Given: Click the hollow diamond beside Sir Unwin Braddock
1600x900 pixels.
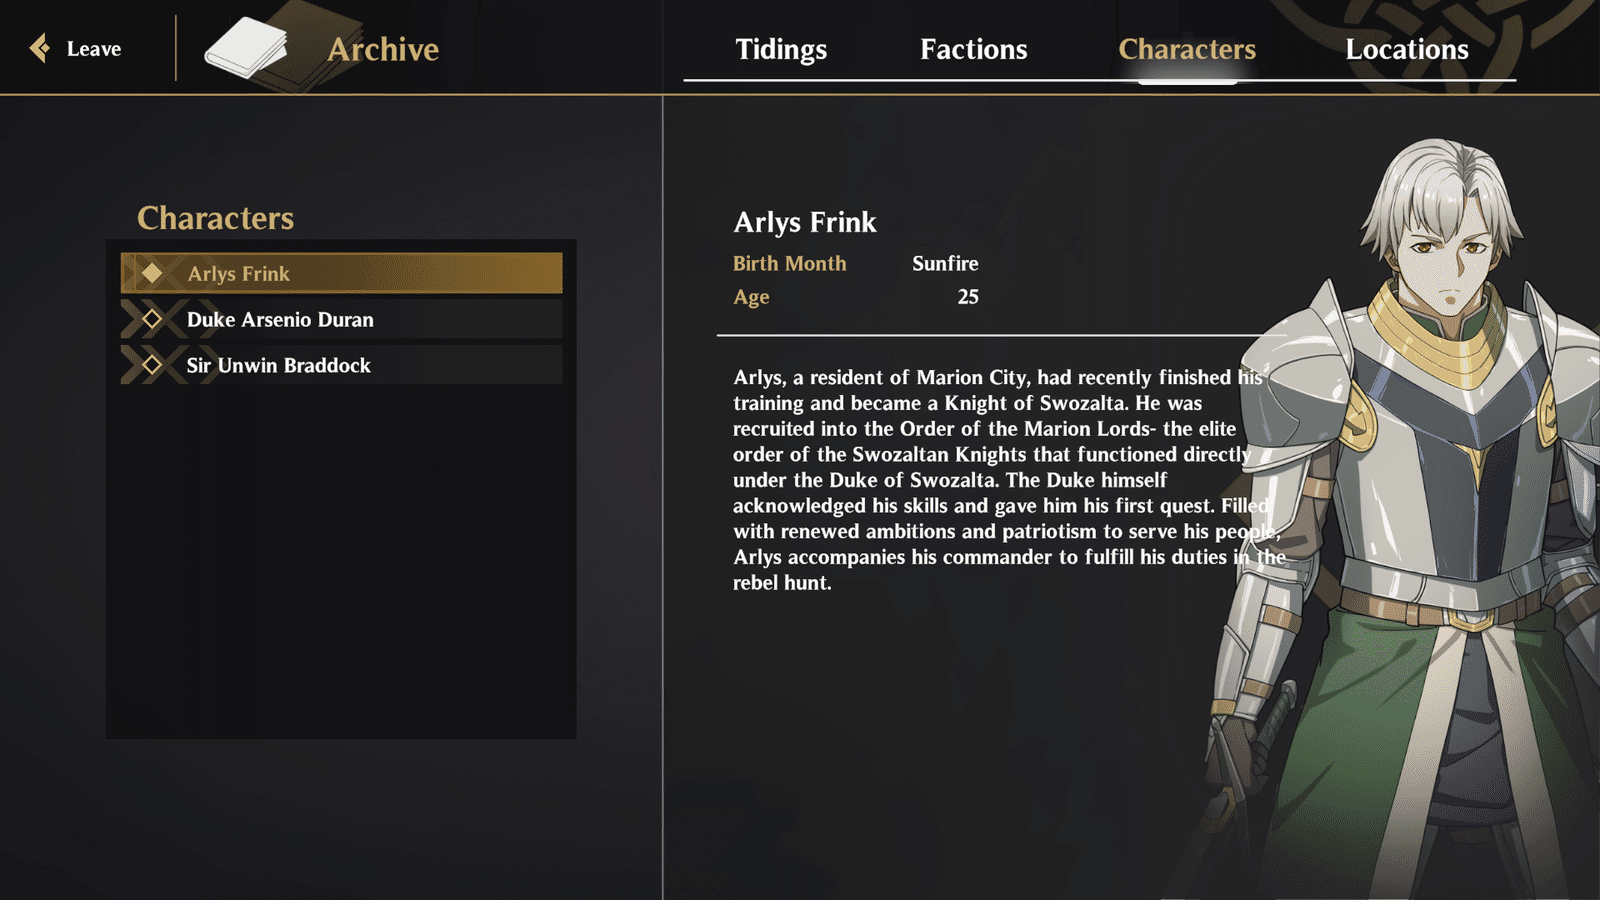Looking at the screenshot, I should (152, 365).
